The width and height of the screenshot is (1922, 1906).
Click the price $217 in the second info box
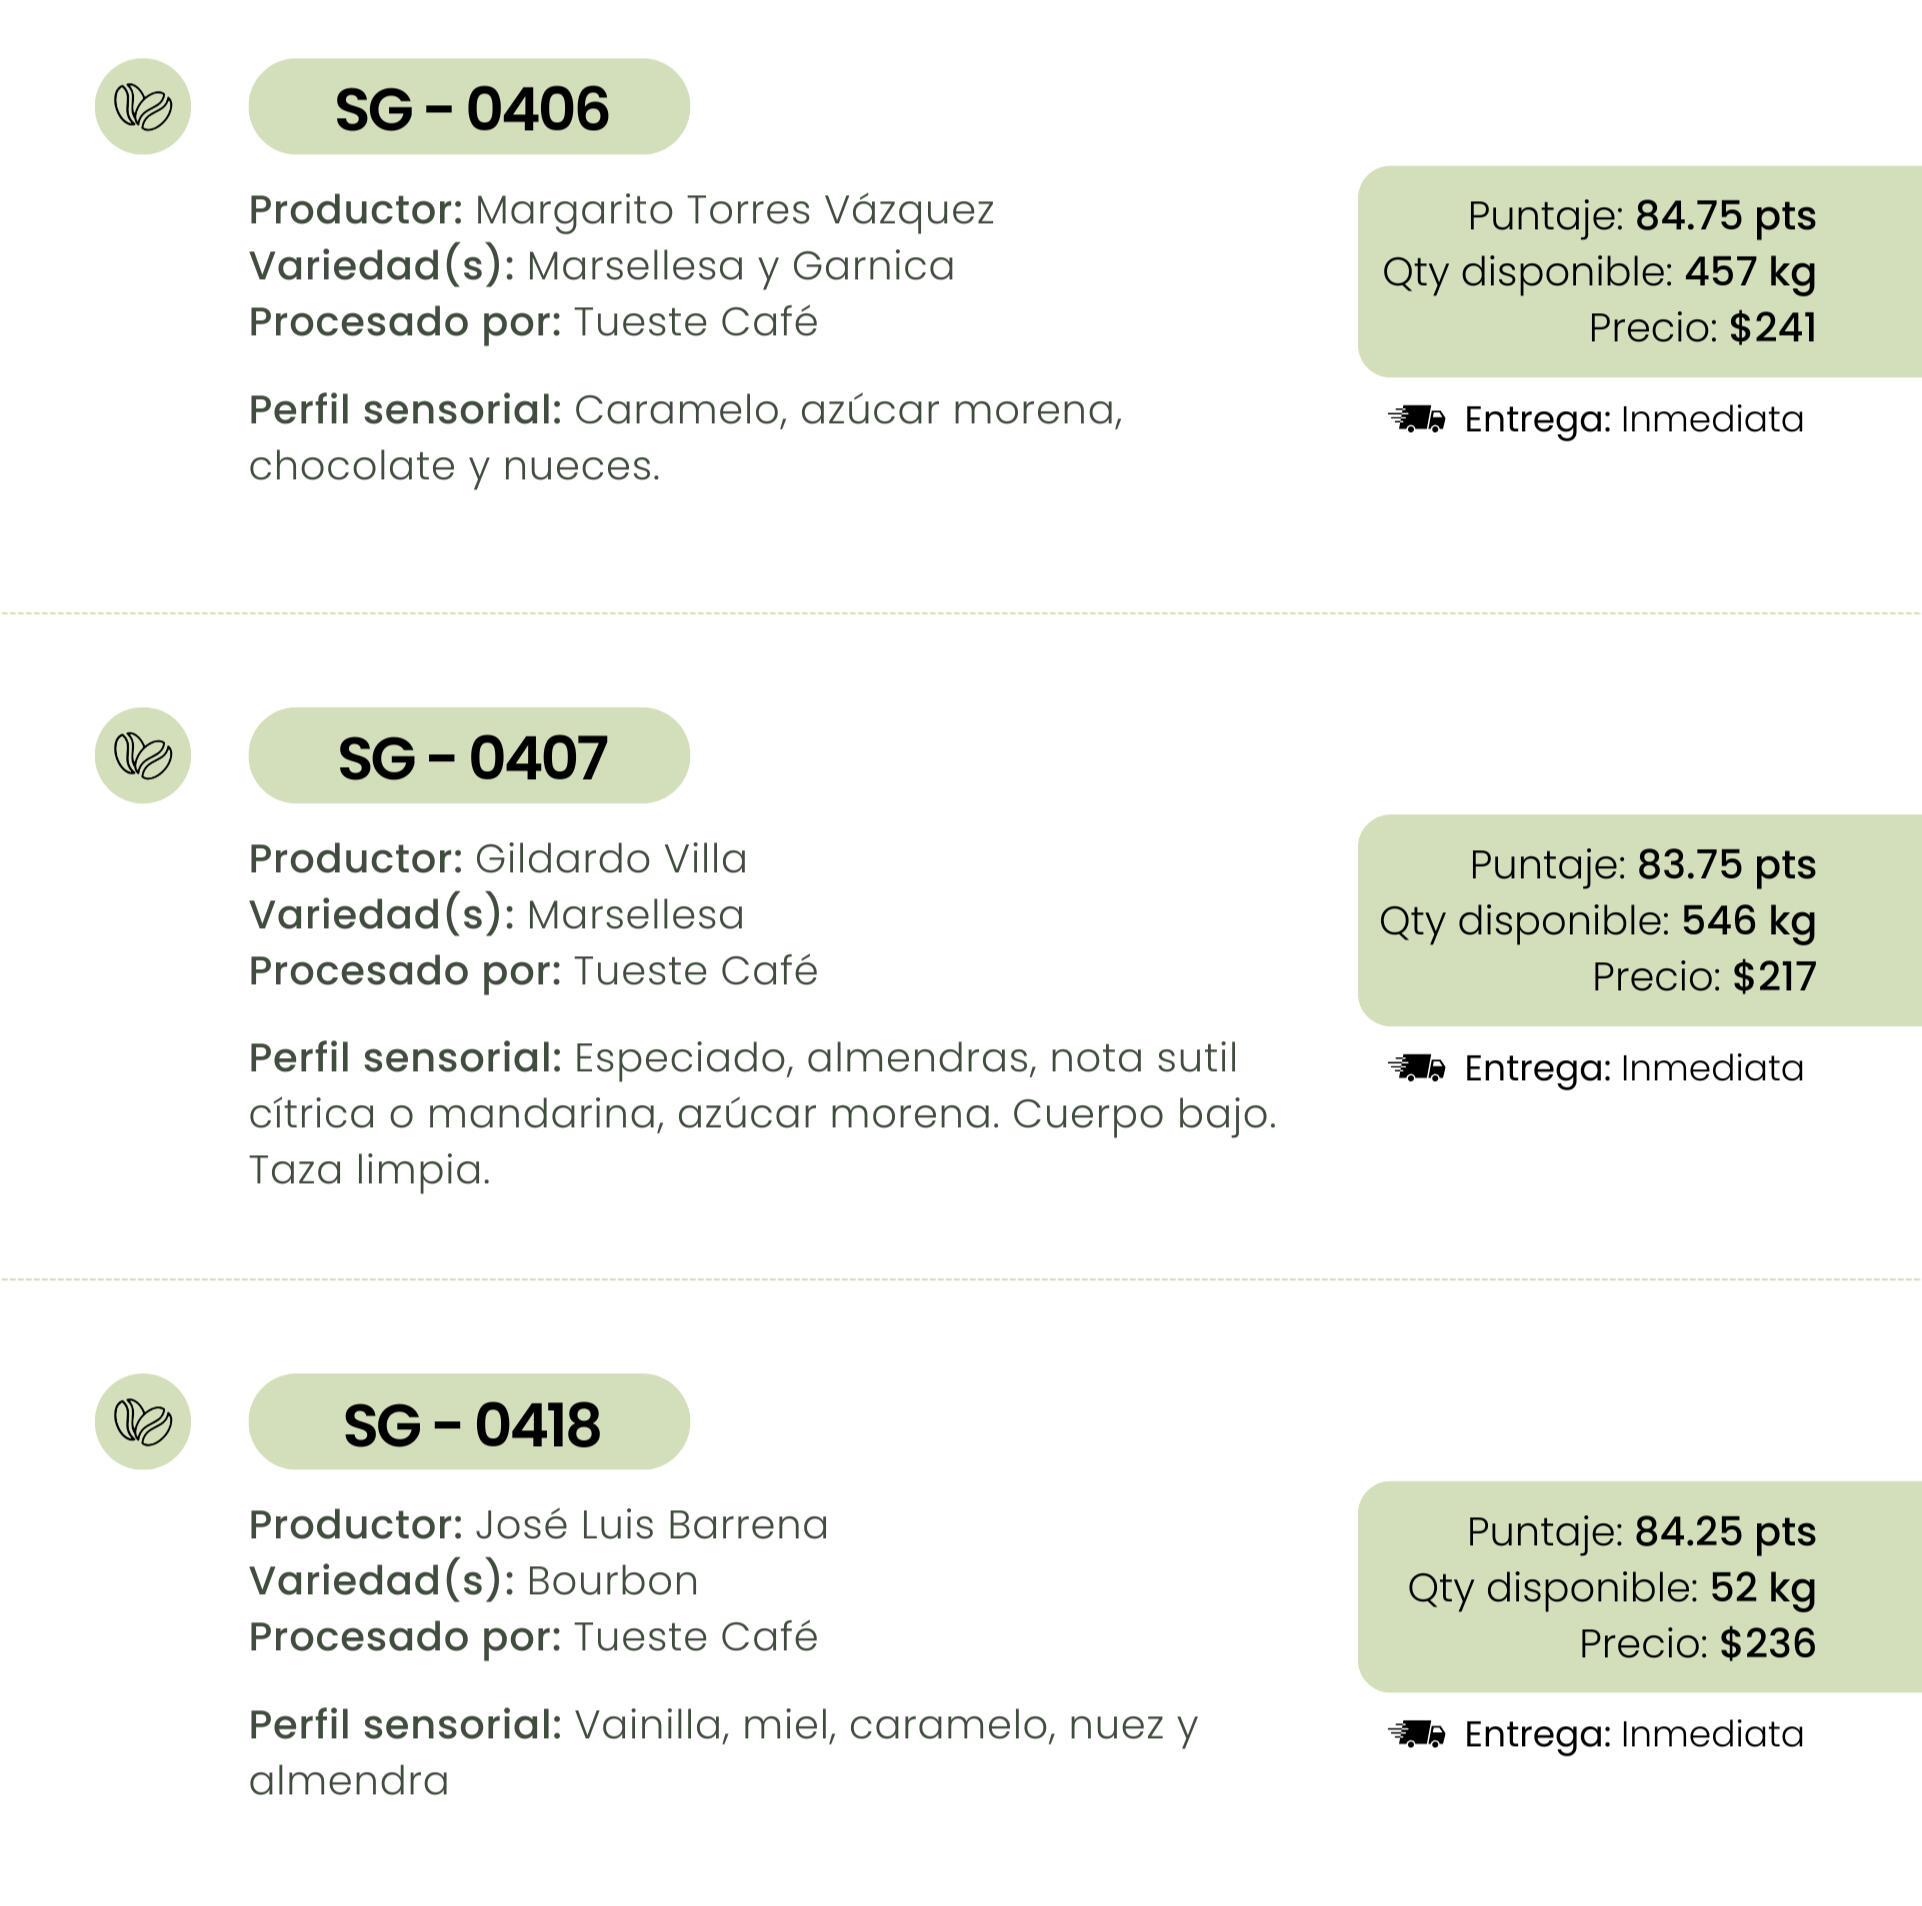click(1774, 977)
